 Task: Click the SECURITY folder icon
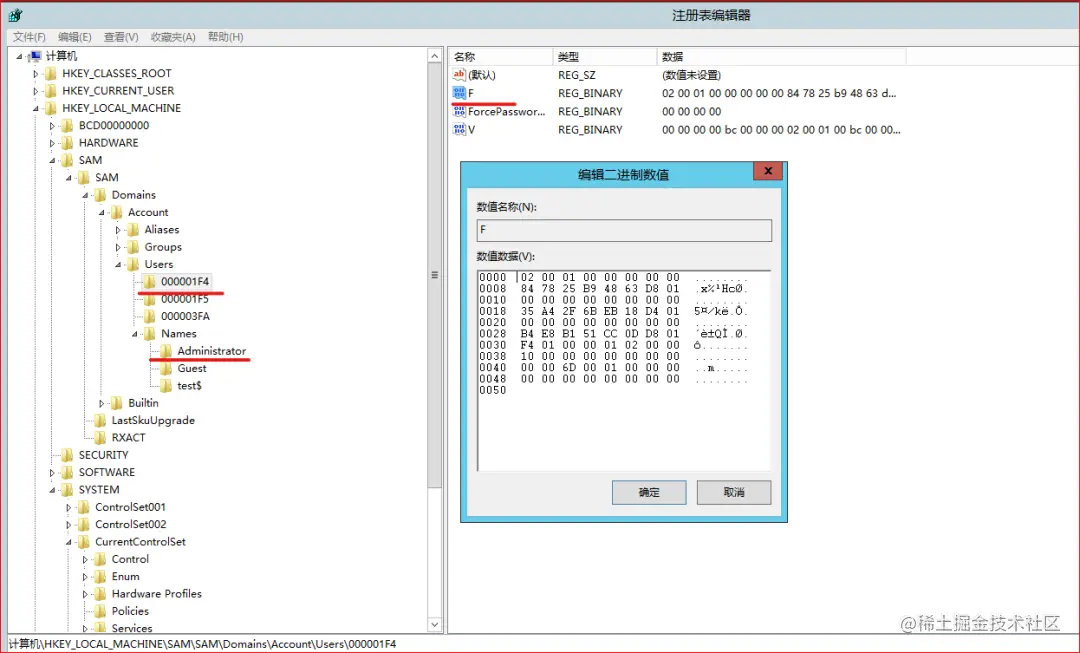click(67, 455)
